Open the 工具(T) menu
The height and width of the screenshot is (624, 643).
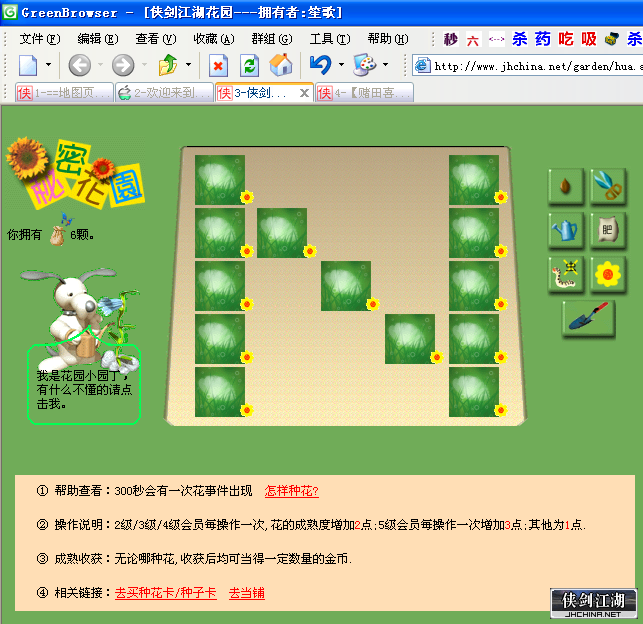click(x=330, y=39)
